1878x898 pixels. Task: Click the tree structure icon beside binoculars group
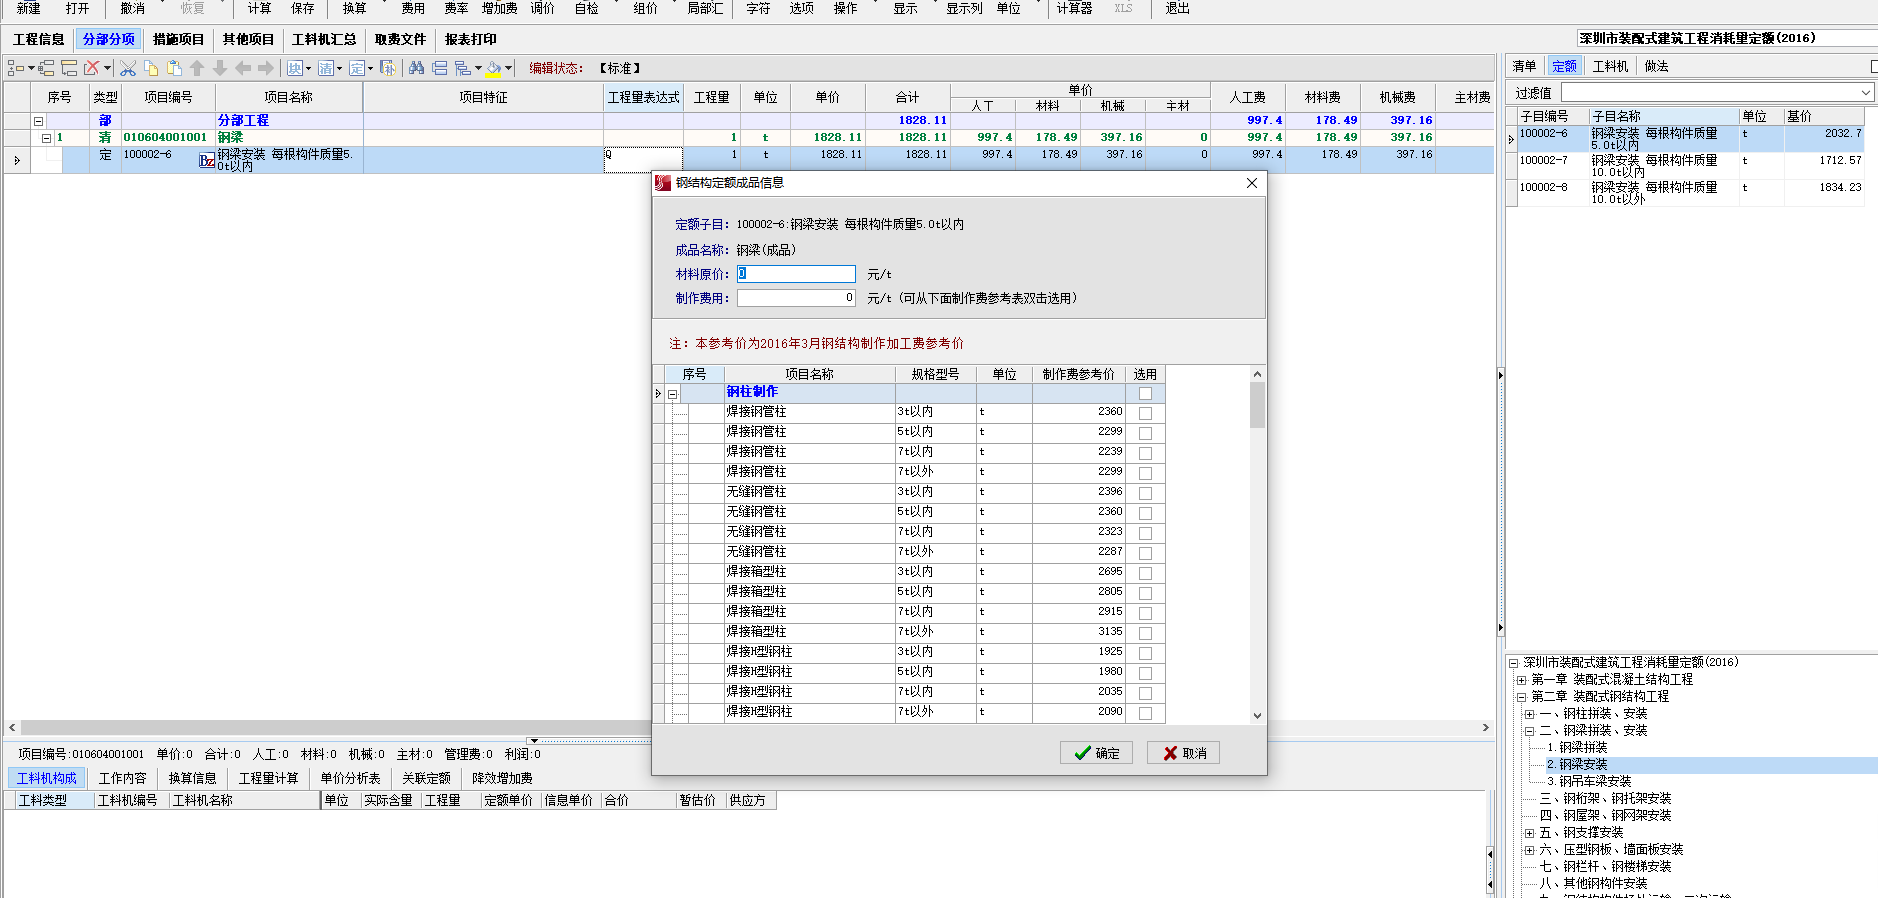tap(463, 68)
